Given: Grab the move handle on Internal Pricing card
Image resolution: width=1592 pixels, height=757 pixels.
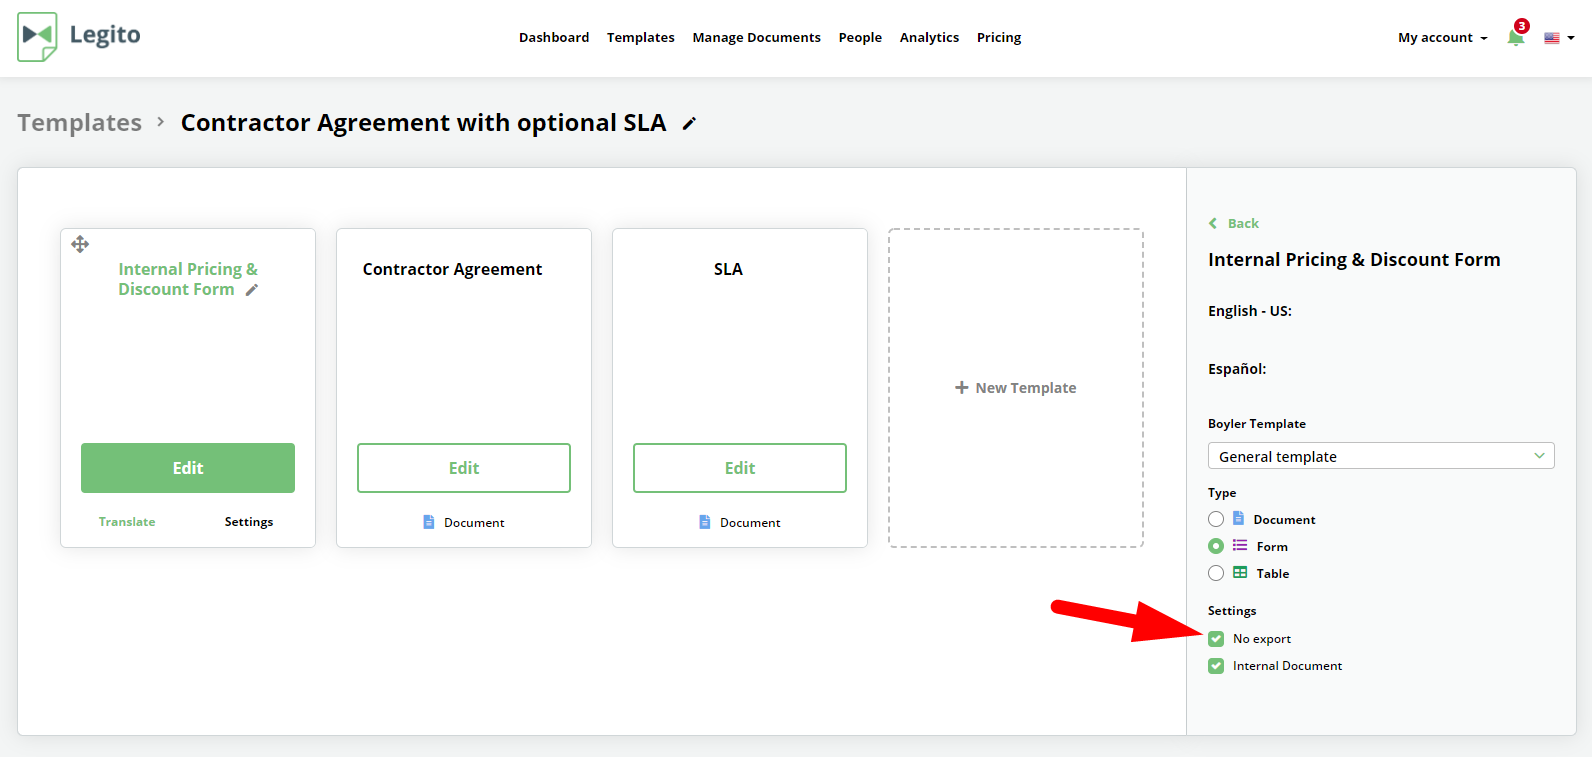Looking at the screenshot, I should click(x=81, y=244).
